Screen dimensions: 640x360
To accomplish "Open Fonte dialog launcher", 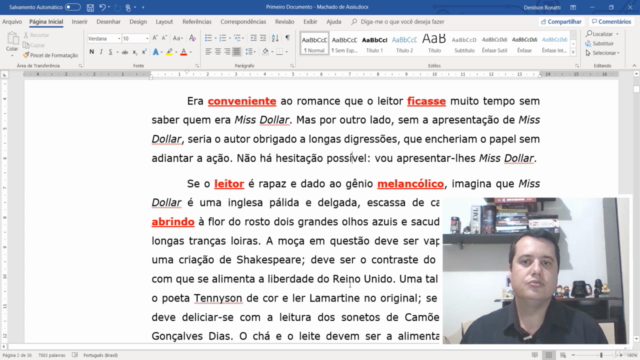I will coord(197,66).
